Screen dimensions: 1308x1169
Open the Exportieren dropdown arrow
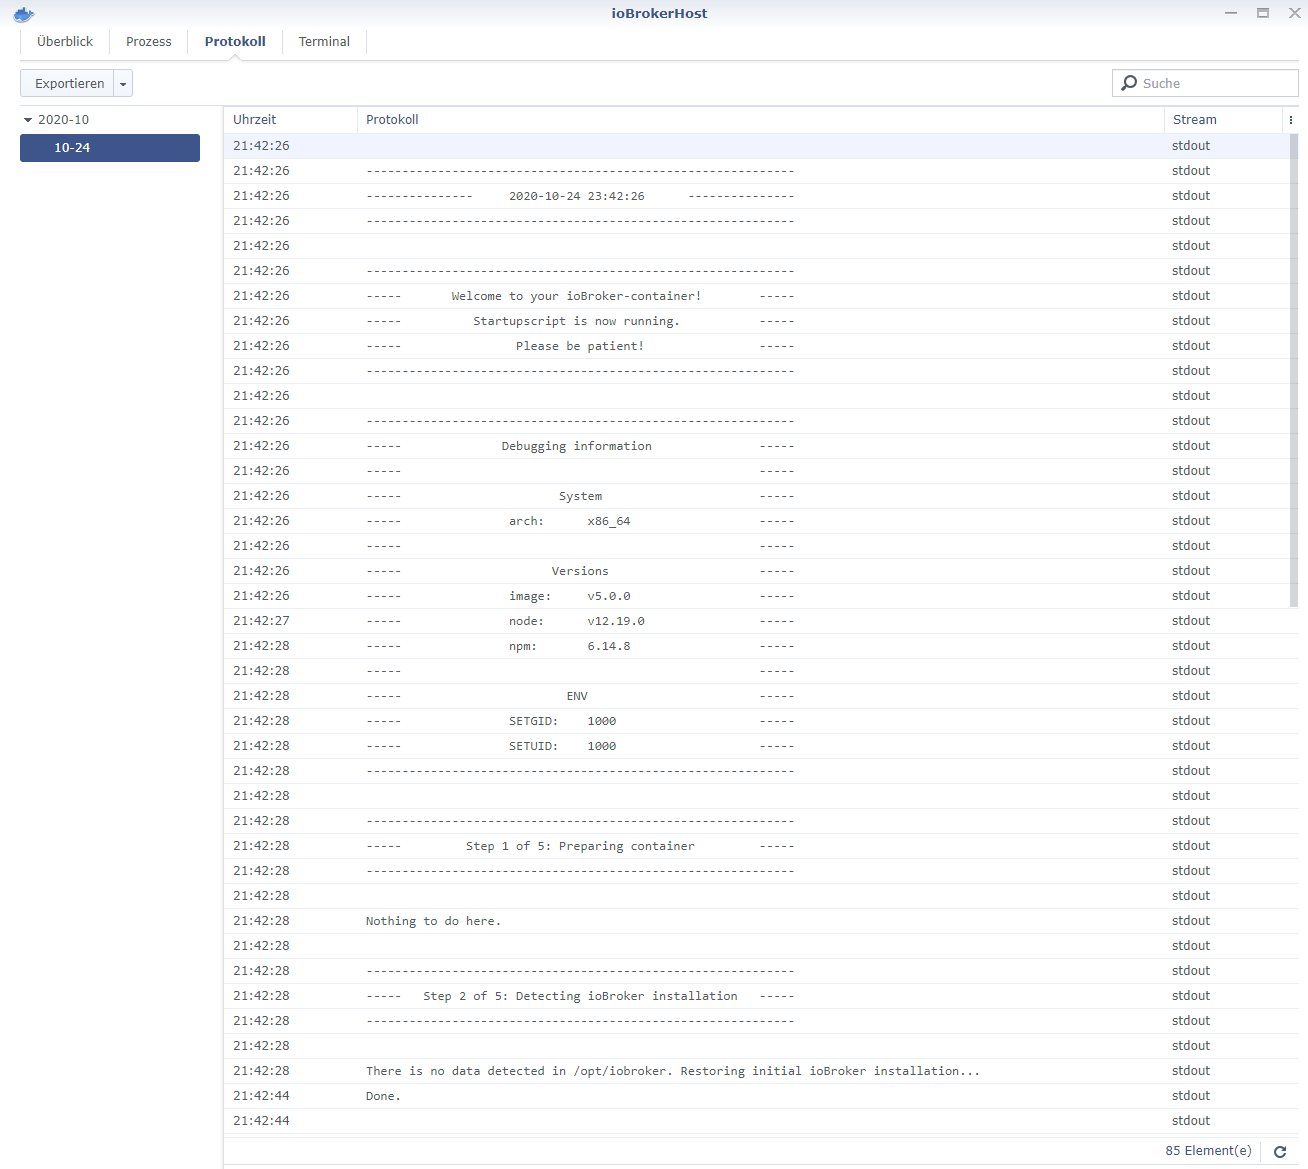(x=123, y=84)
